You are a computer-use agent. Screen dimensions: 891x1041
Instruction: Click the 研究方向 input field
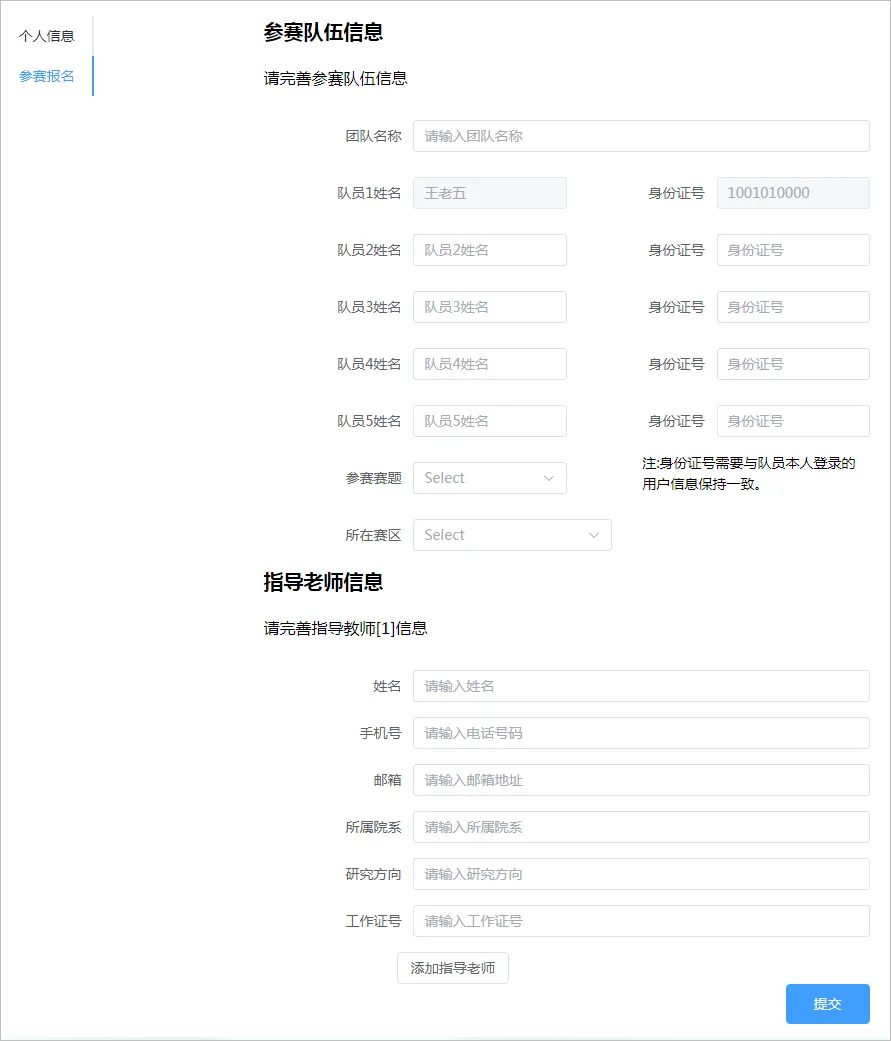point(640,874)
